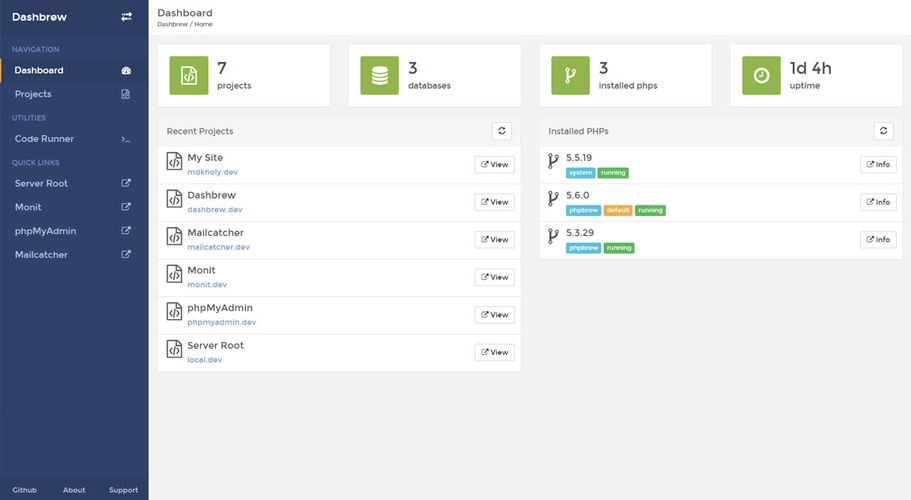
Task: Open the Server Root quick link
Action: coord(41,184)
